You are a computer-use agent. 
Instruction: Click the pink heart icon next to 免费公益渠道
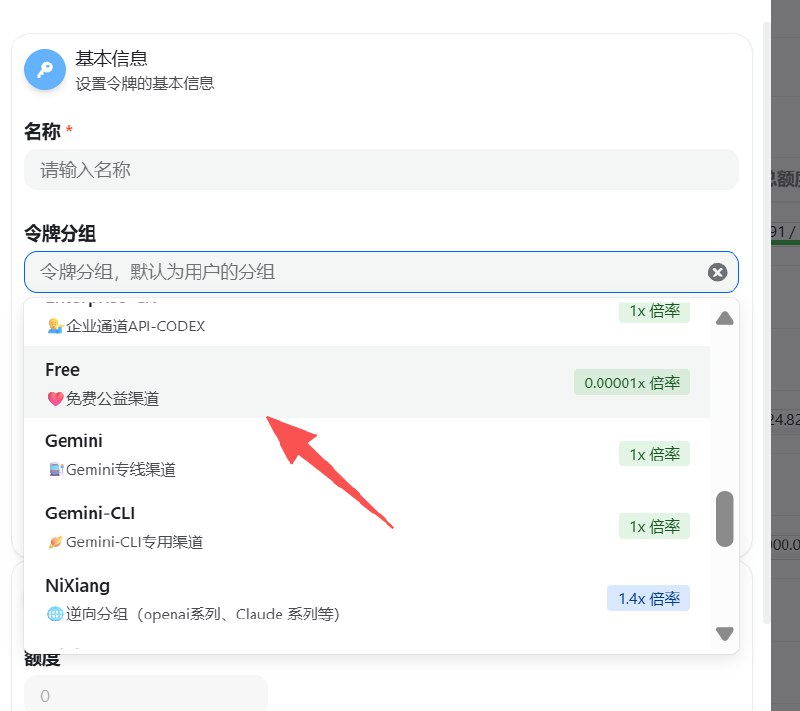[x=55, y=399]
